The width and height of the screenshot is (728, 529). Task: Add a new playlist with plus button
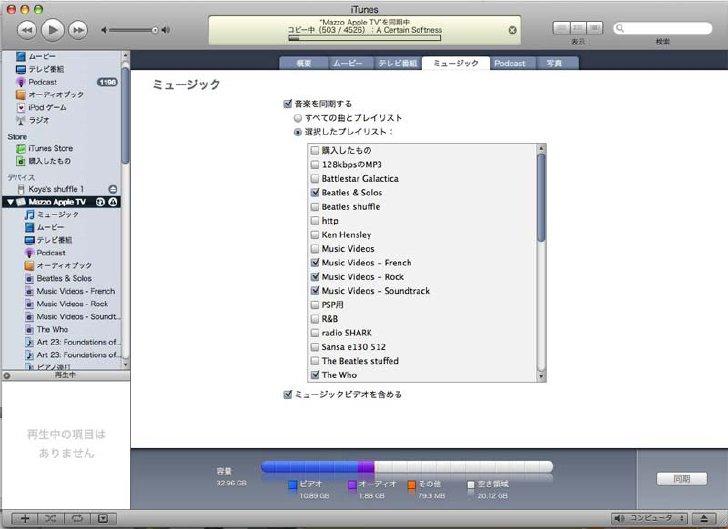[x=25, y=519]
